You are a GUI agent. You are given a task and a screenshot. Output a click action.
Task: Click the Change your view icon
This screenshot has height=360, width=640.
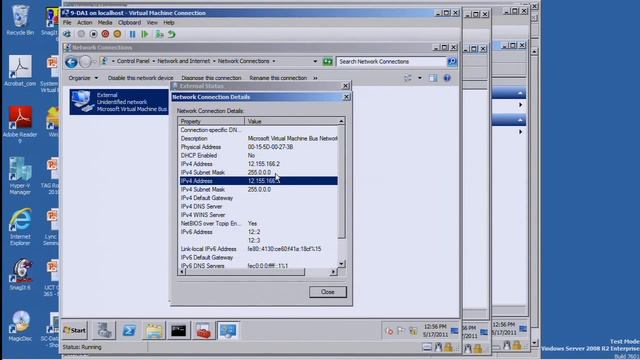pos(408,78)
